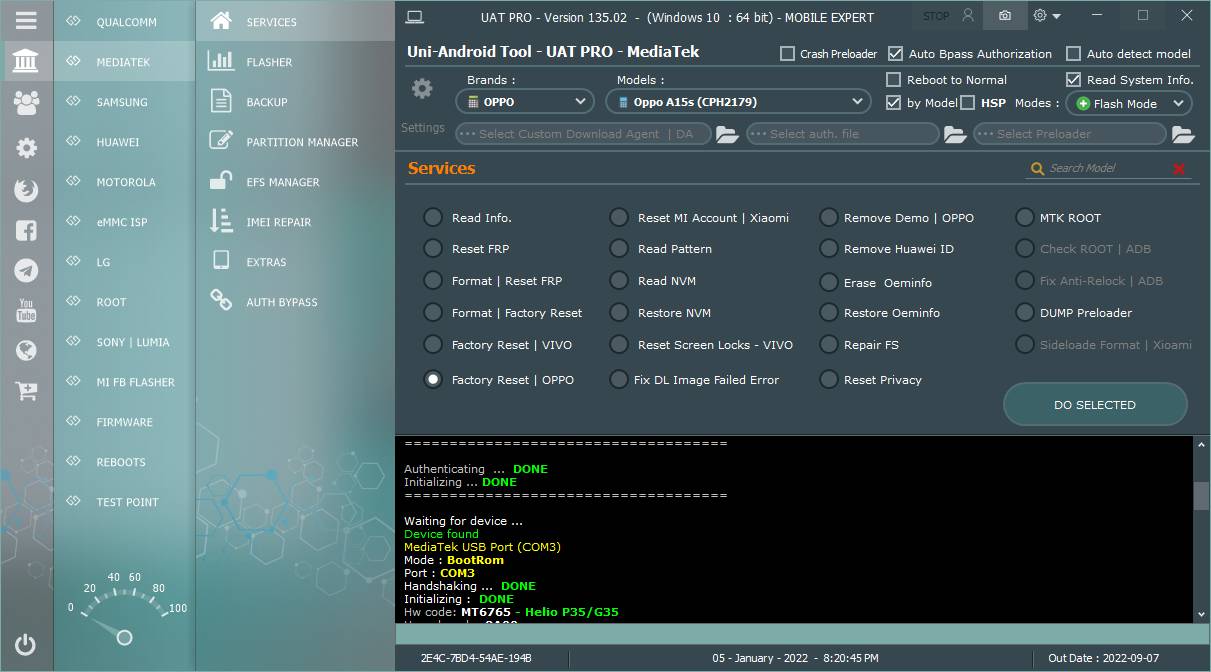Select Format | Factory Reset option
Viewport: 1211px width, 672px height.
click(x=433, y=313)
